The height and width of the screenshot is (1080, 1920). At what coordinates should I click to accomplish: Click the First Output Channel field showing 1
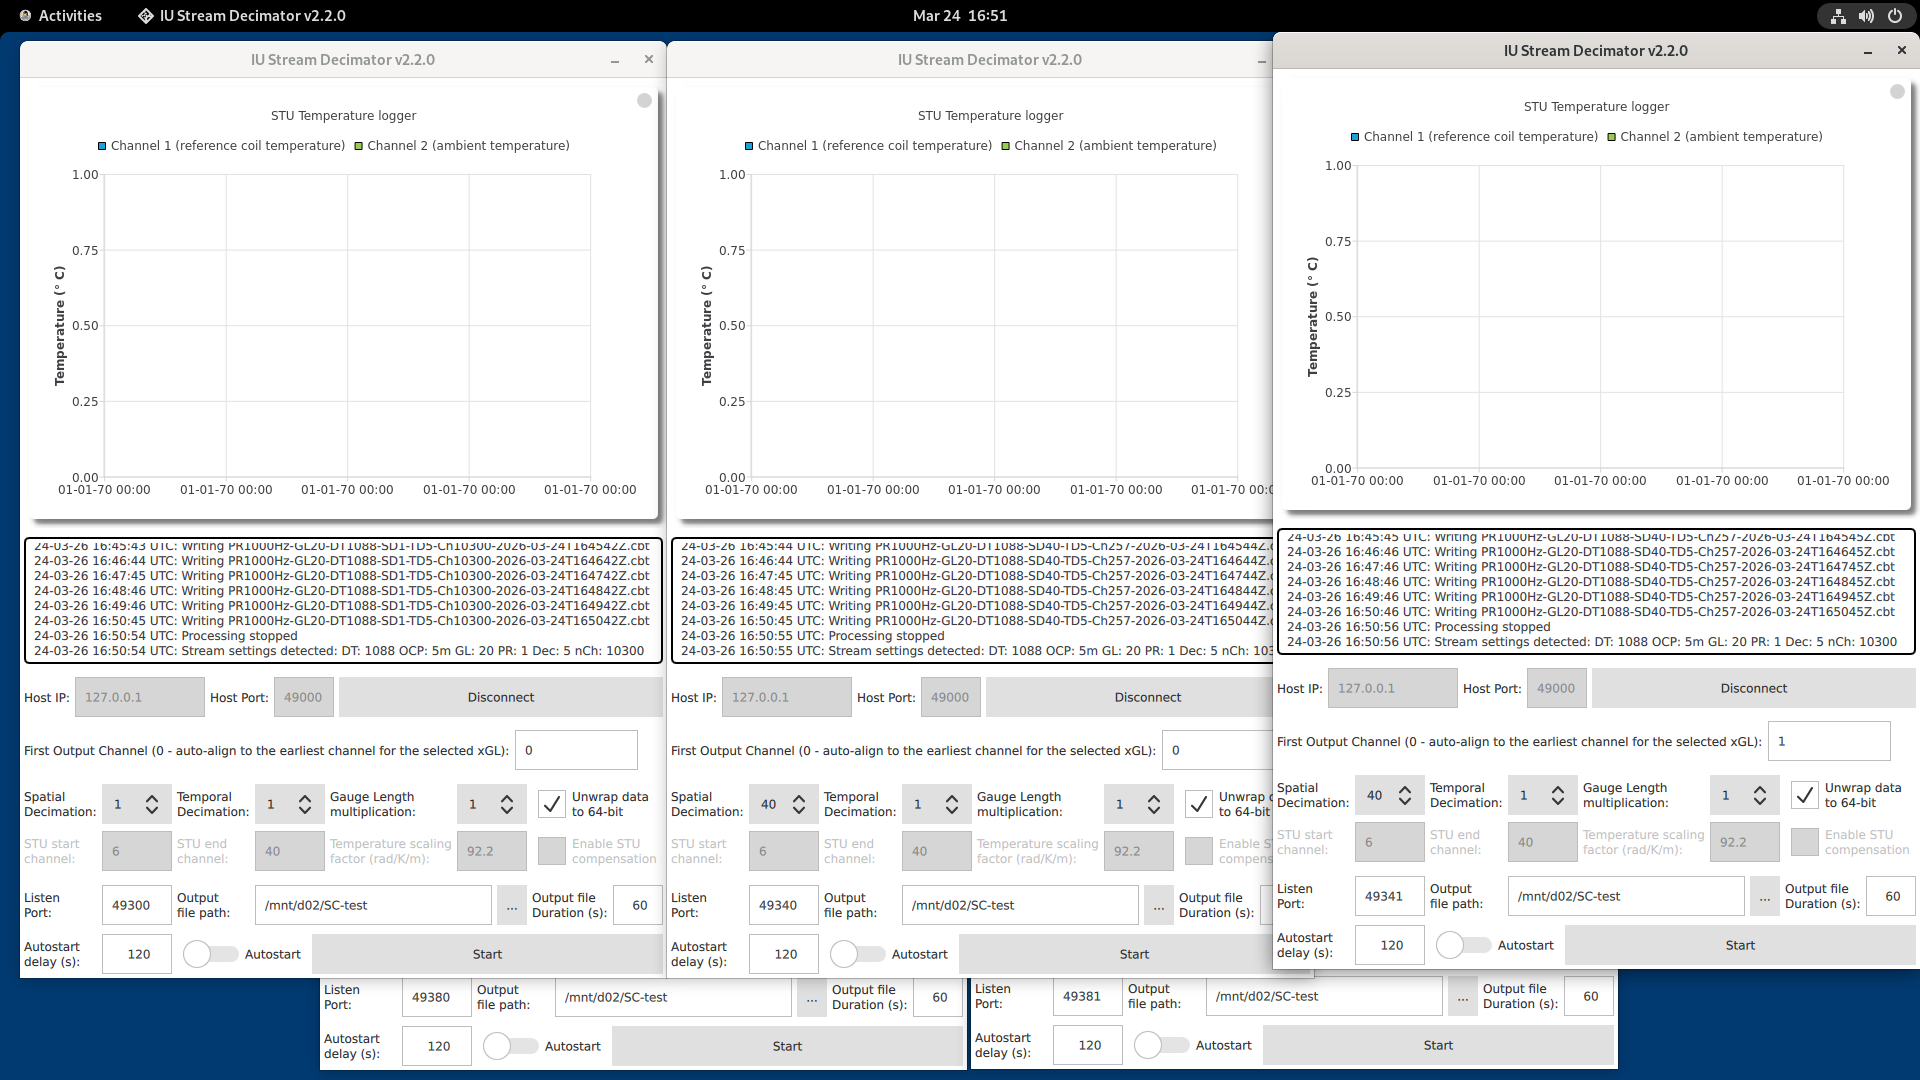click(x=1828, y=742)
